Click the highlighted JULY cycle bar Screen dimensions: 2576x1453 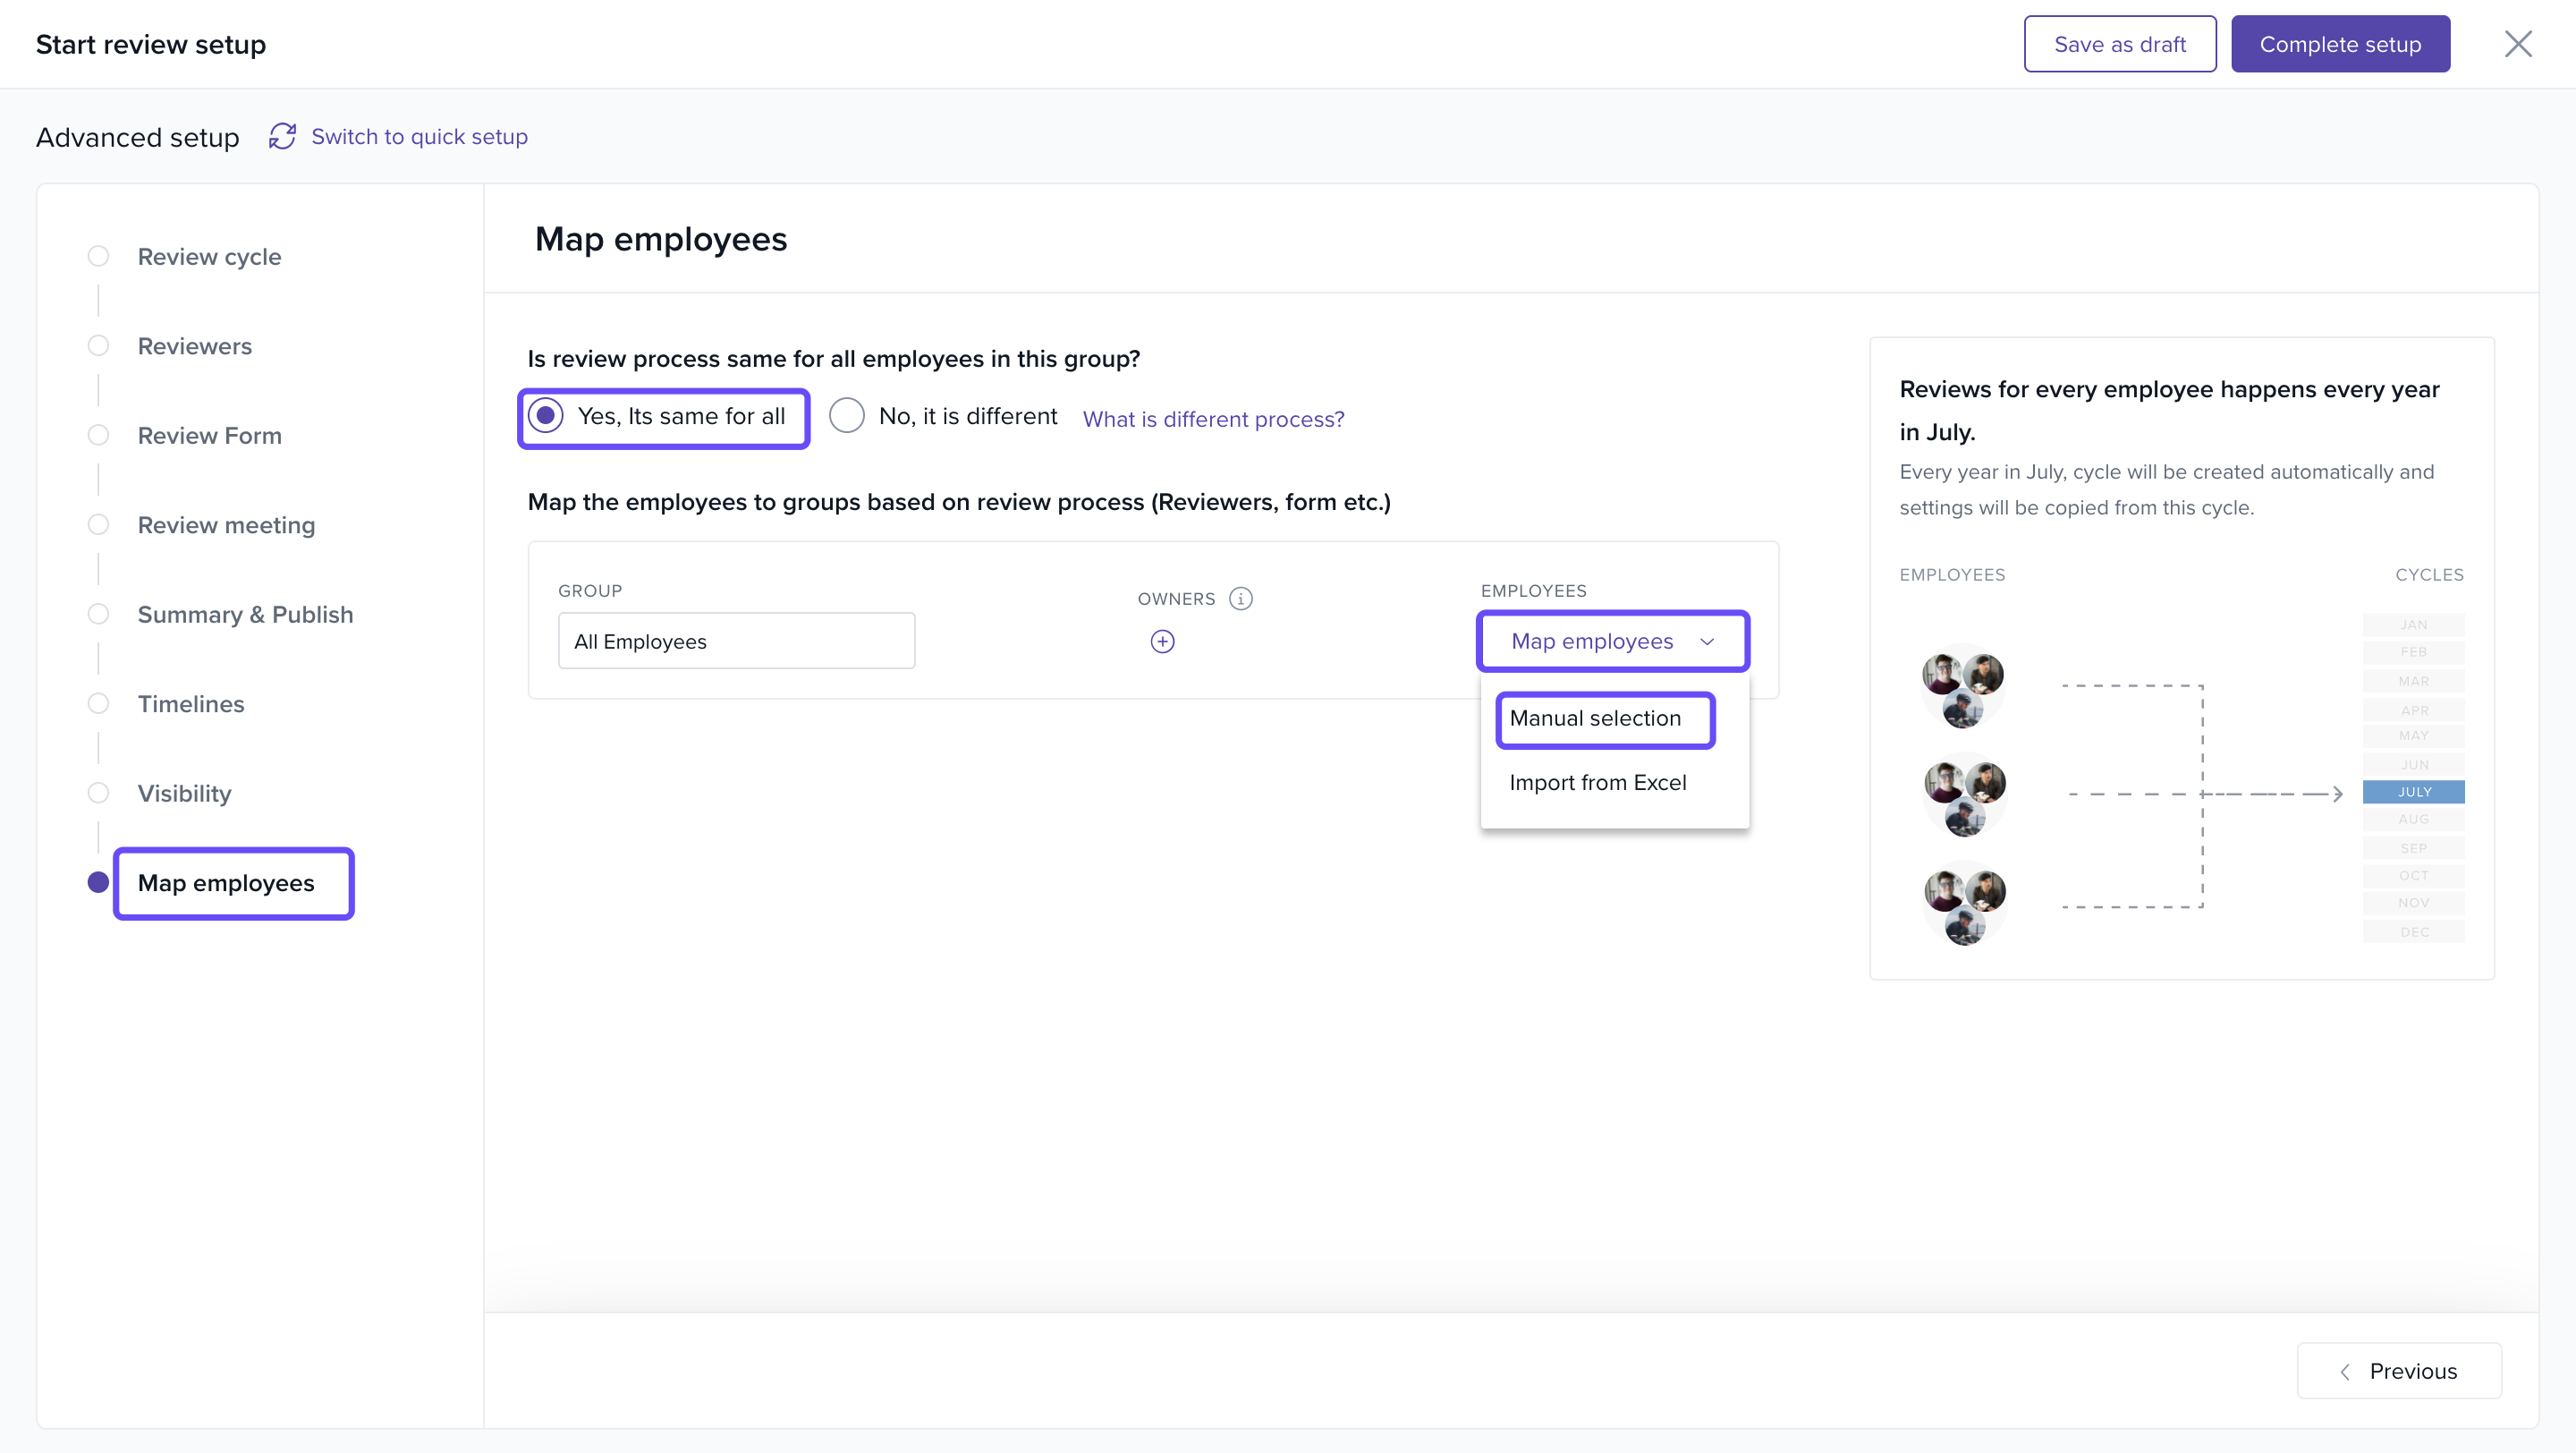pyautogui.click(x=2413, y=792)
